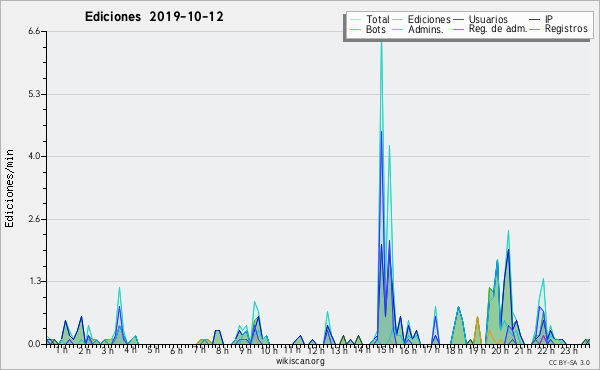
Task: Click the 15 h axis label
Action: (385, 350)
